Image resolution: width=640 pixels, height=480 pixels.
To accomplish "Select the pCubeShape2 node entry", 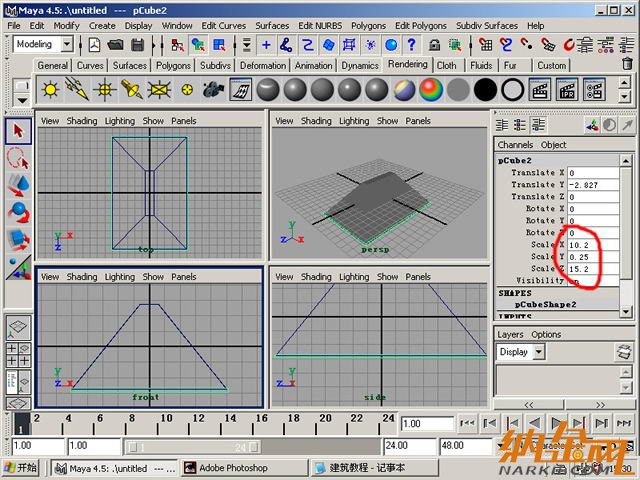I will [x=545, y=304].
